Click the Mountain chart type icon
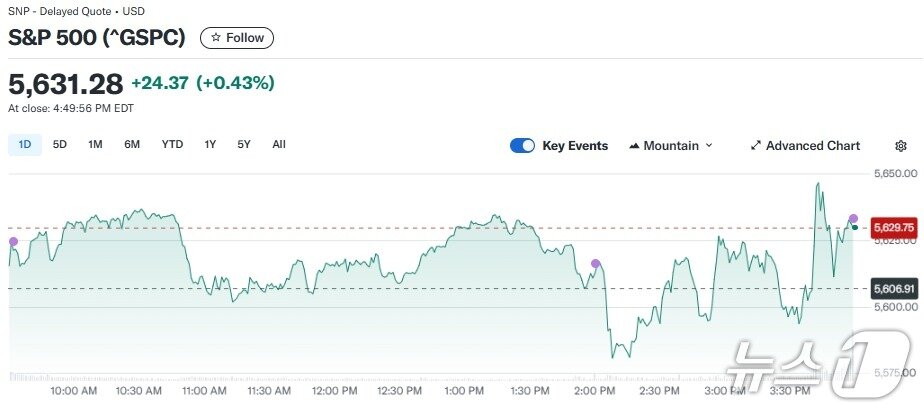Image resolution: width=924 pixels, height=412 pixels. pyautogui.click(x=635, y=146)
